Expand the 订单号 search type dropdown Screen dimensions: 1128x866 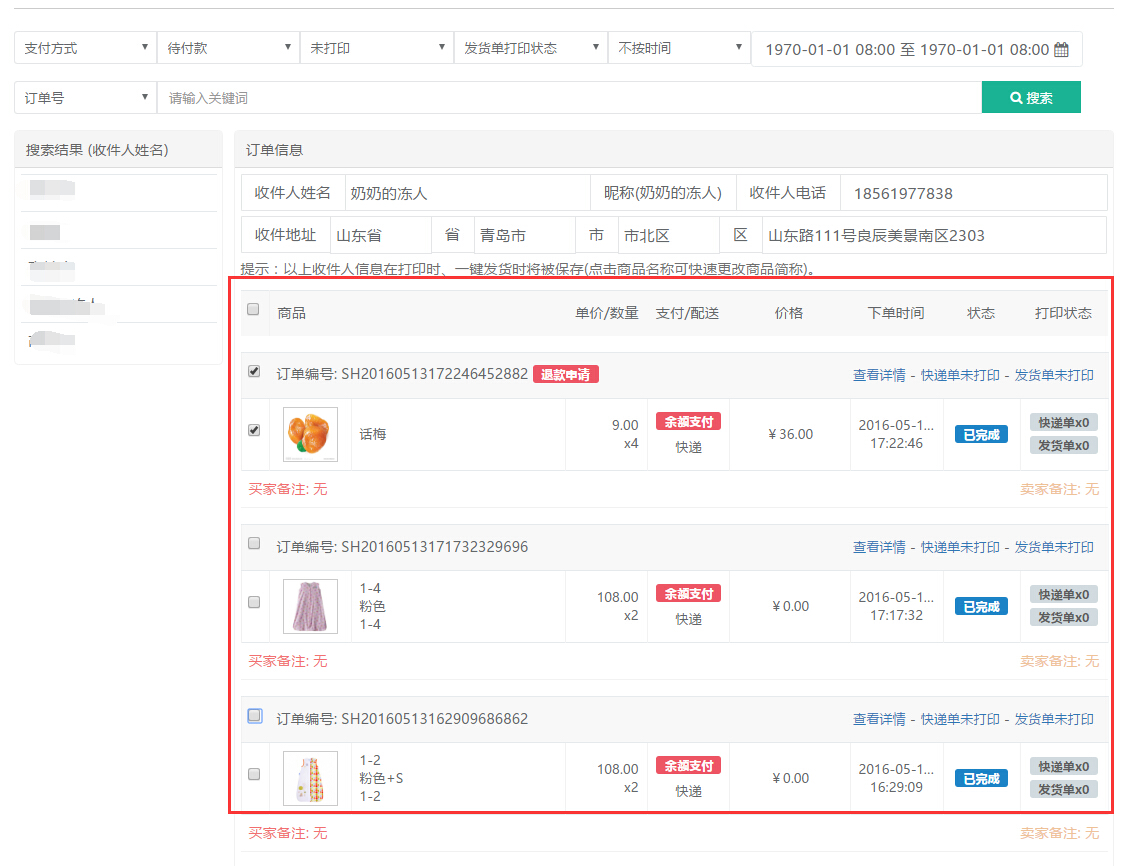(x=86, y=98)
